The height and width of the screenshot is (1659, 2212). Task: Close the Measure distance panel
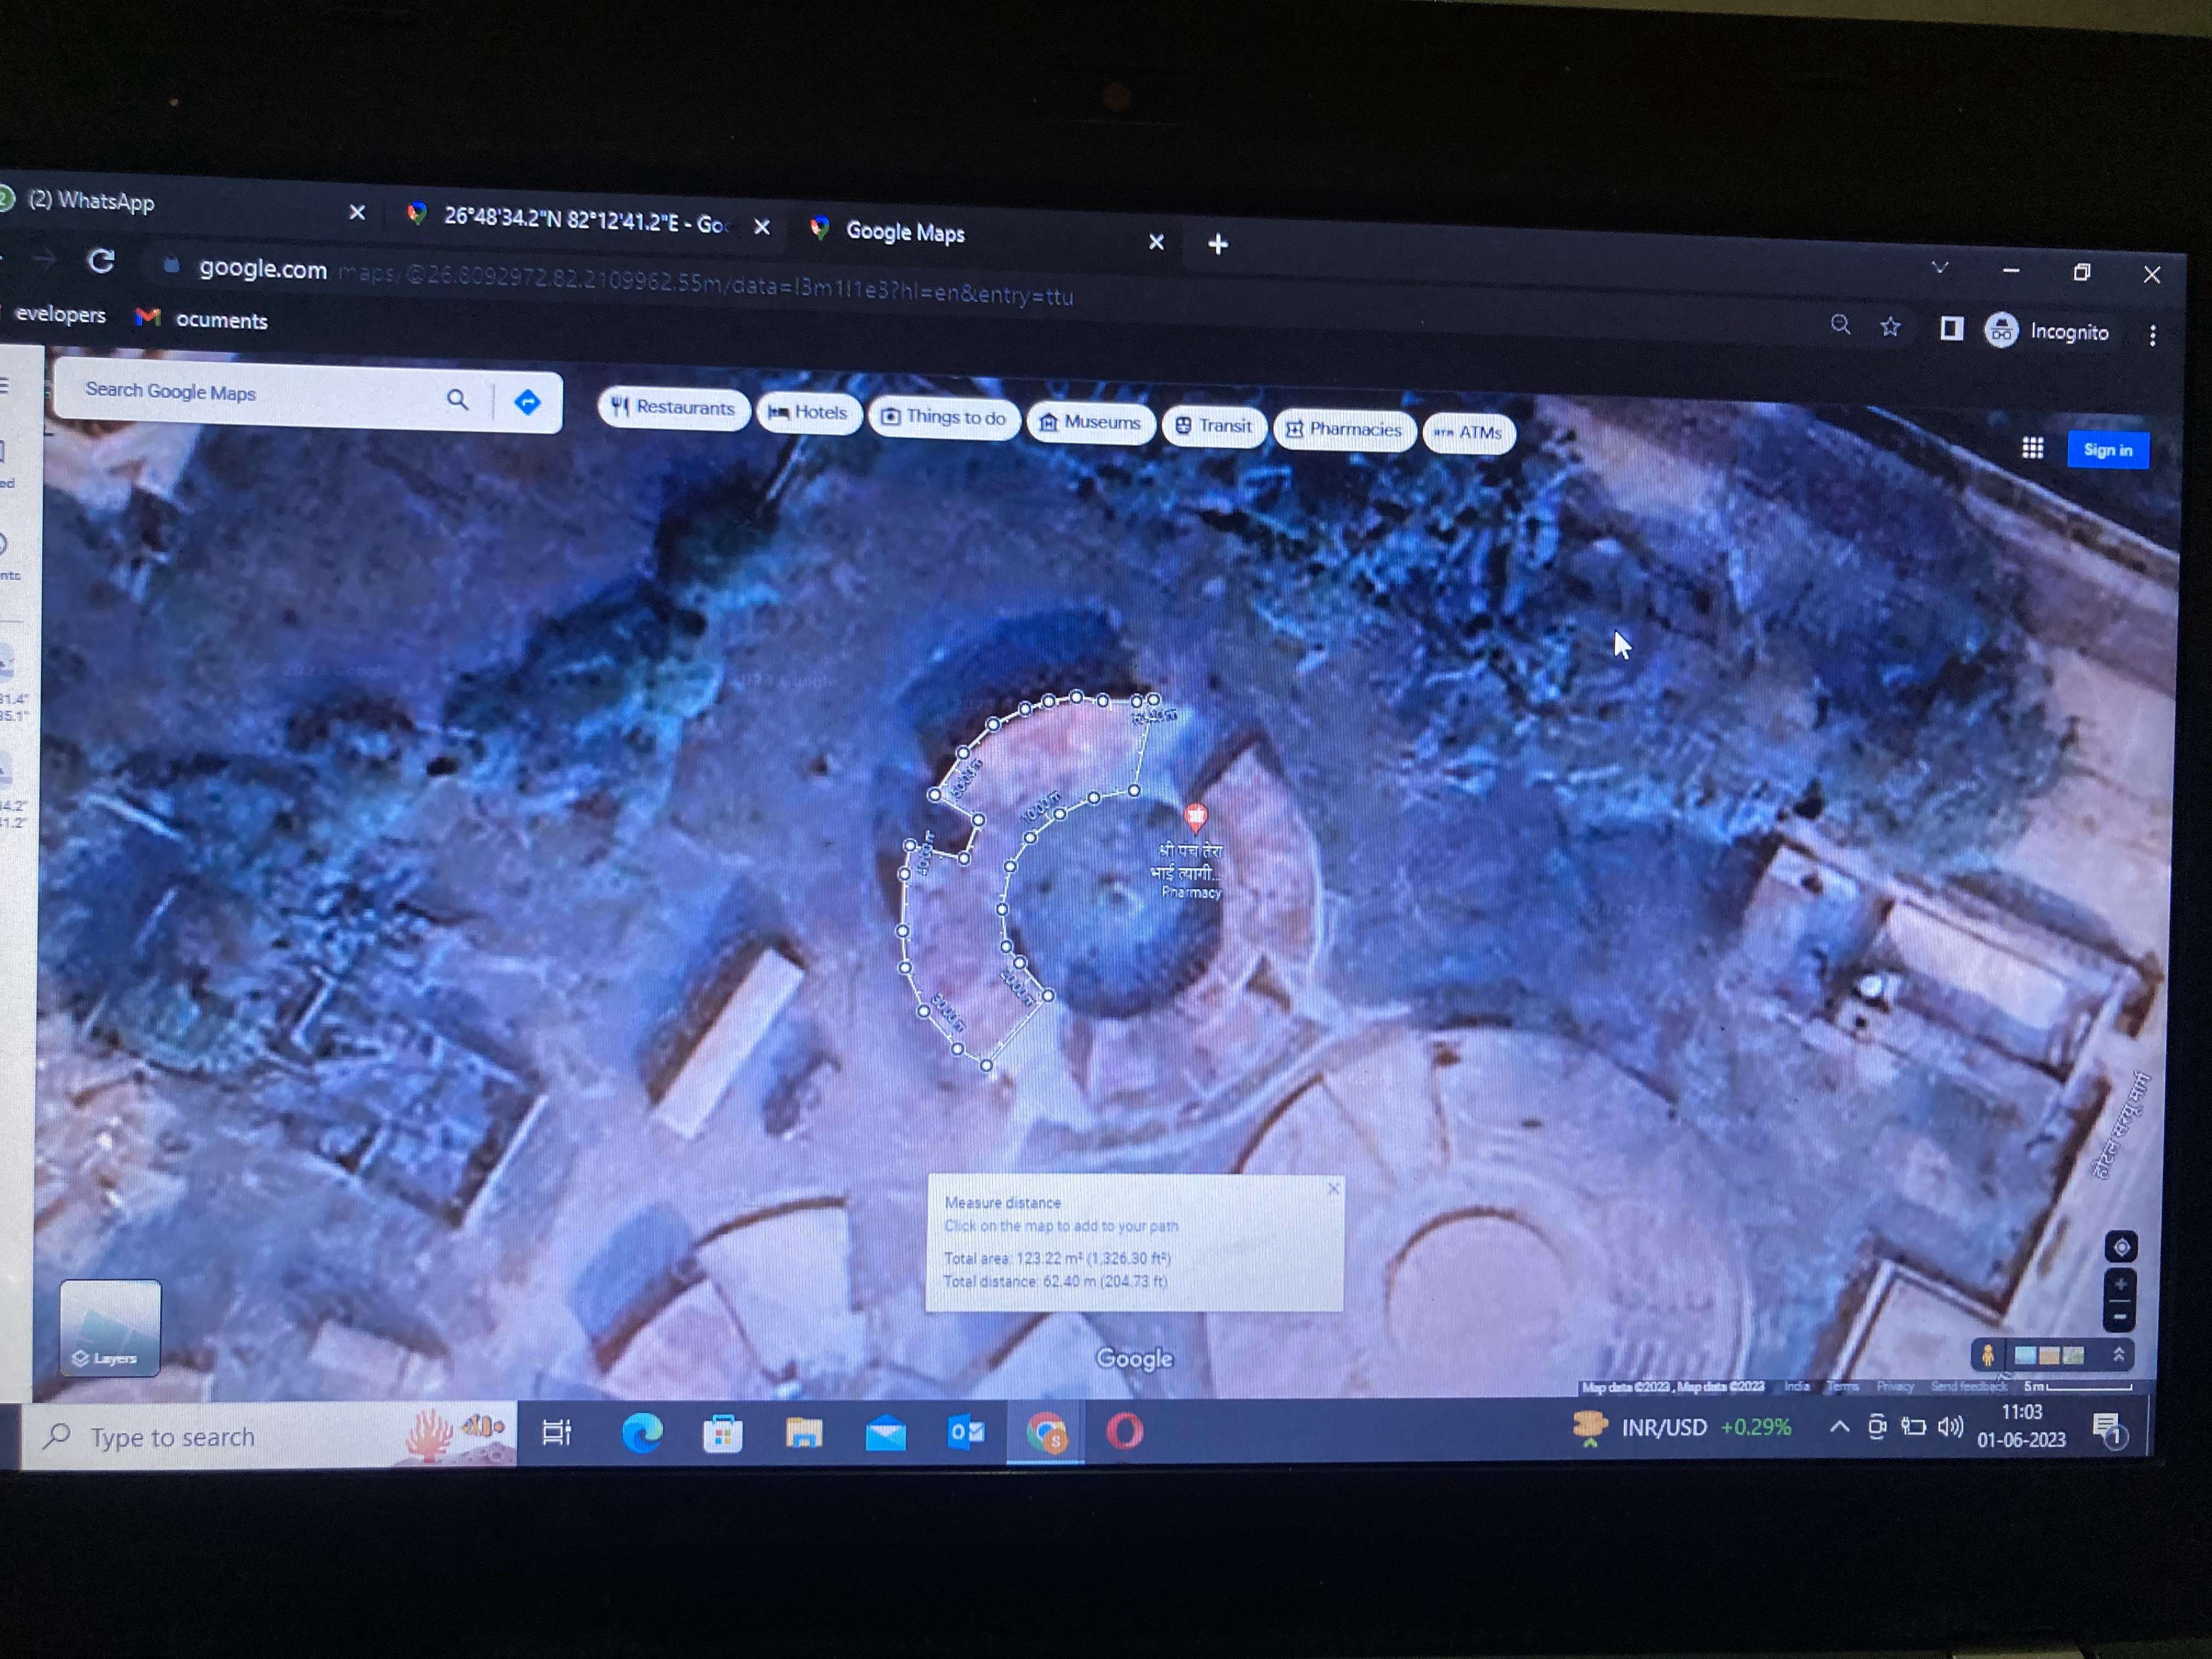click(1332, 1188)
